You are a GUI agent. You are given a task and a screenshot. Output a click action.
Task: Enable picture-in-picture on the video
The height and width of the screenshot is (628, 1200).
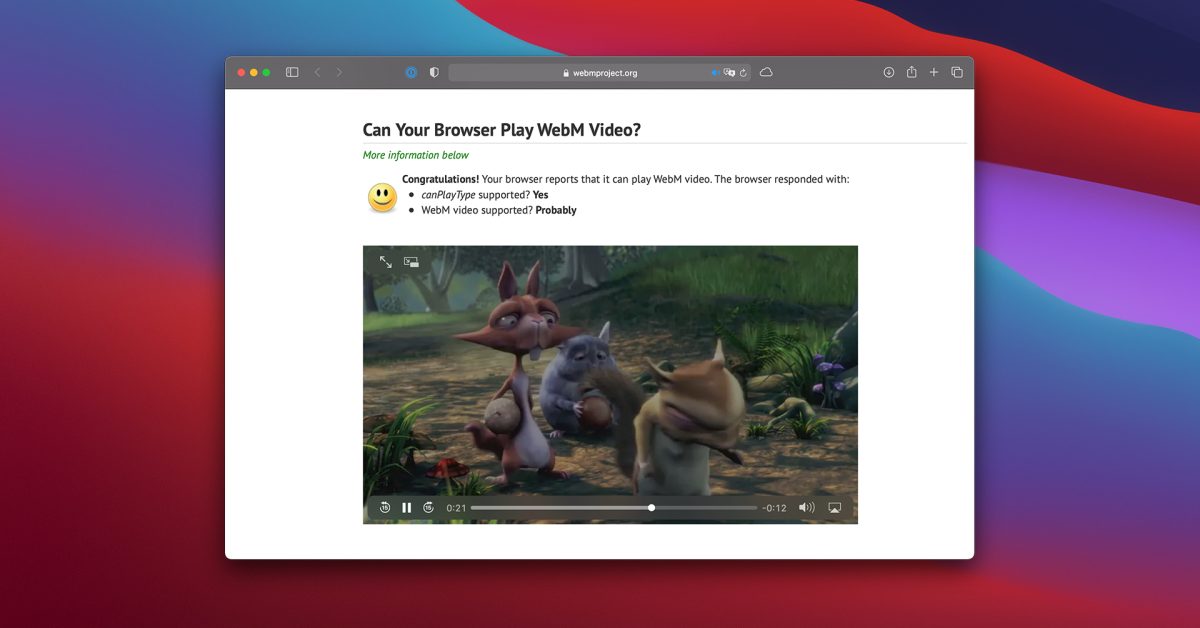[x=411, y=262]
